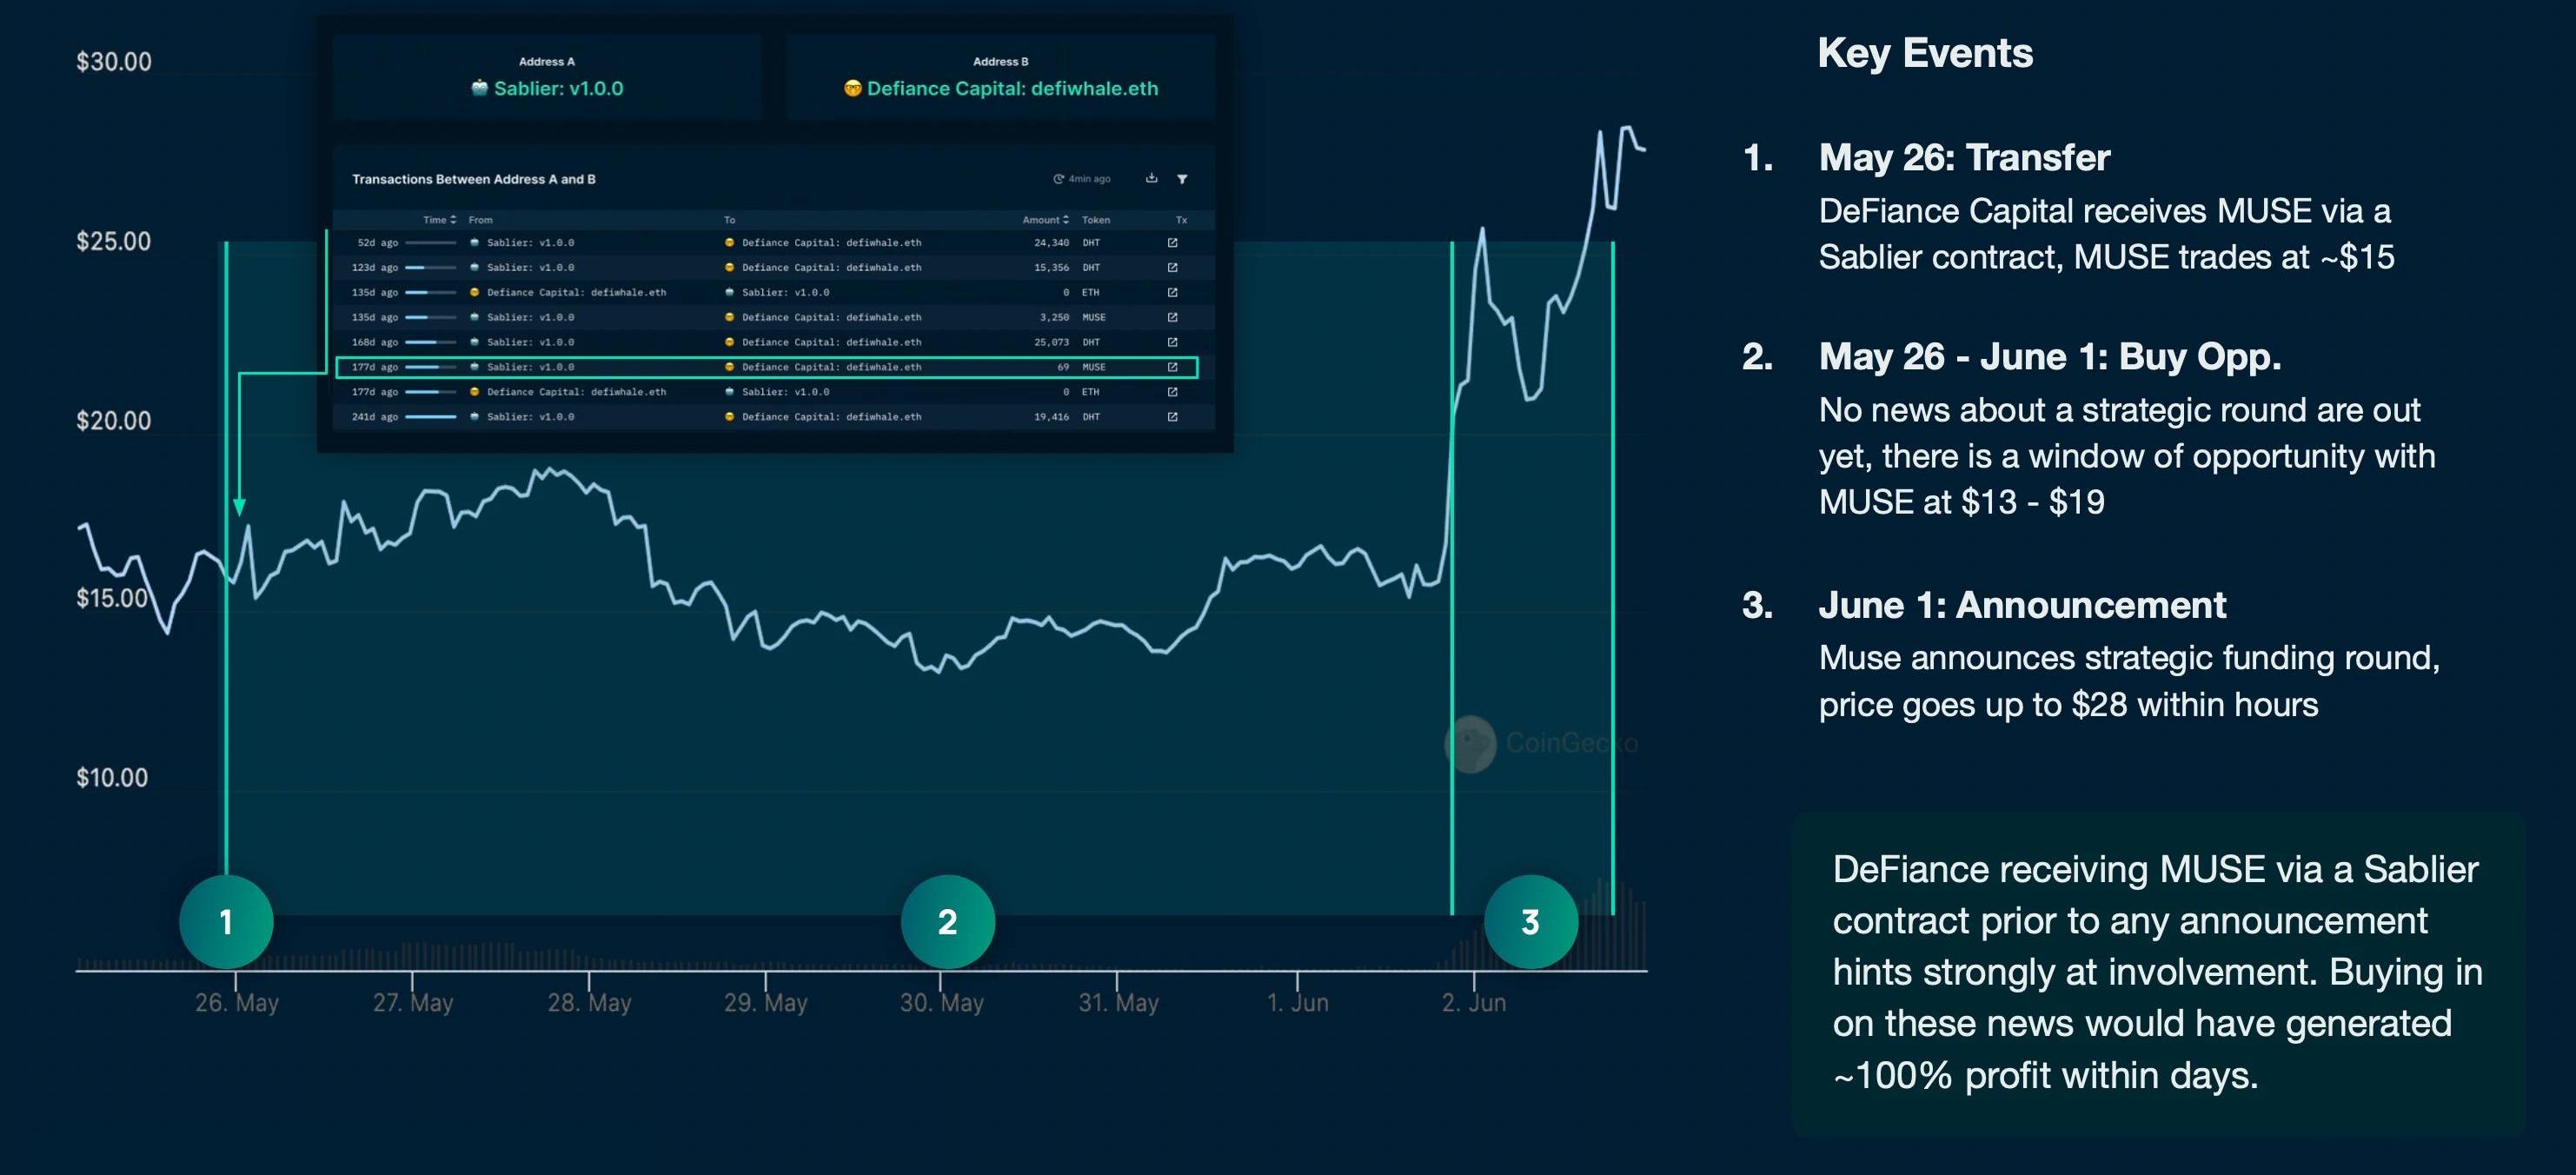The height and width of the screenshot is (1175, 2576).
Task: Open Tx link for 69 MUSE row
Action: (1172, 367)
